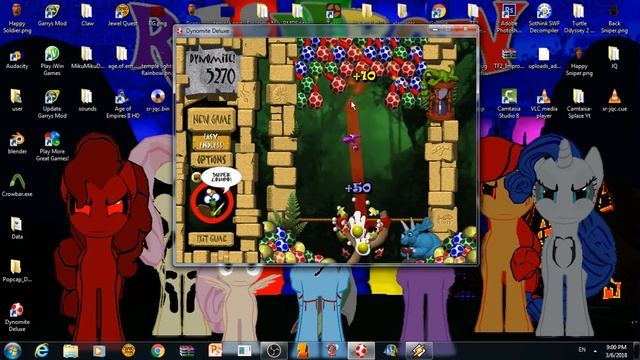Launch Internet Explorer from the taskbar
This screenshot has height=360, width=640.
(x=42, y=351)
